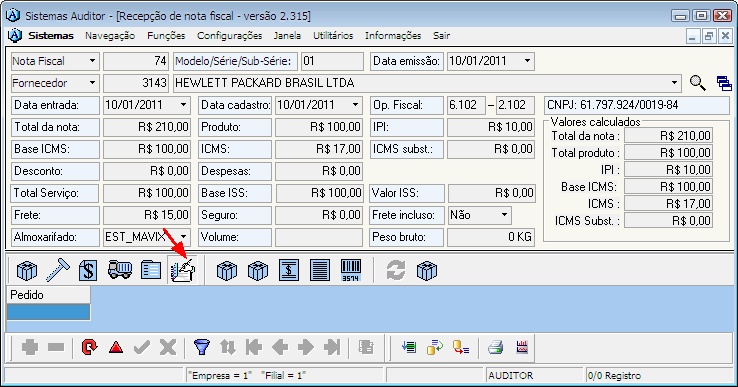Viewport: 738px width, 387px height.
Task: Go to first record arrow icon
Action: 254,347
